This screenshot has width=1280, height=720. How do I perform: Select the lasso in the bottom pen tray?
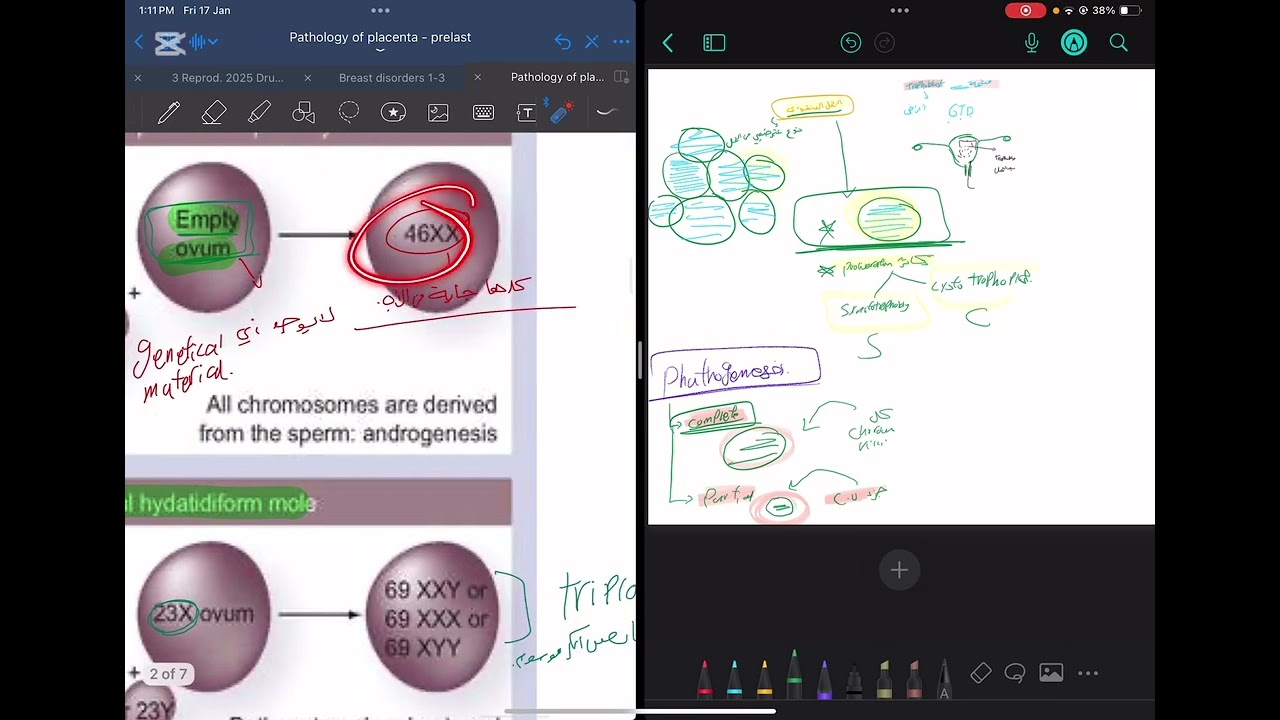[x=1015, y=673]
